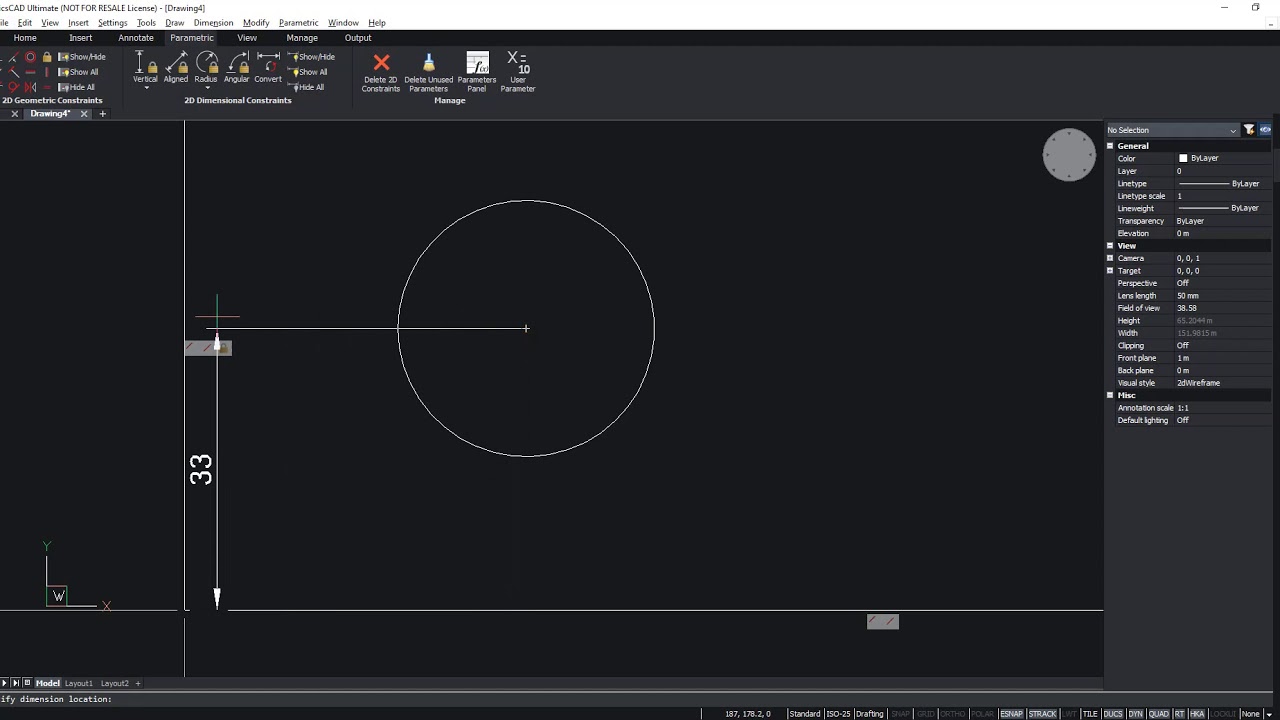Click the WCS icon box labeled W
This screenshot has width=1280, height=720.
(57, 596)
